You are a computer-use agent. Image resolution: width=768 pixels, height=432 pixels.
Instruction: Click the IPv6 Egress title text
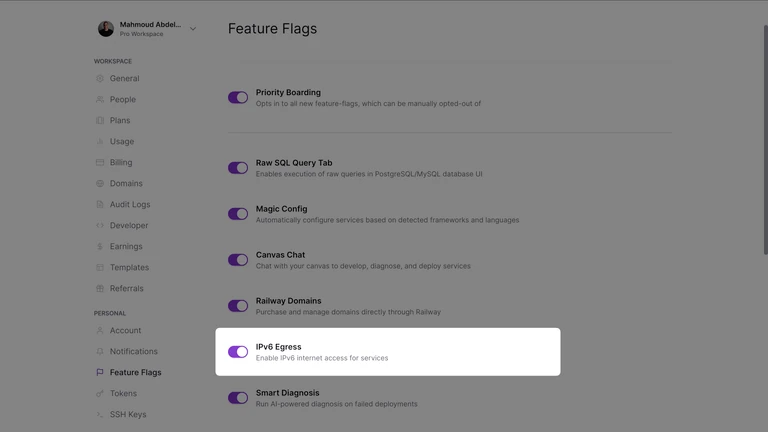tap(278, 347)
